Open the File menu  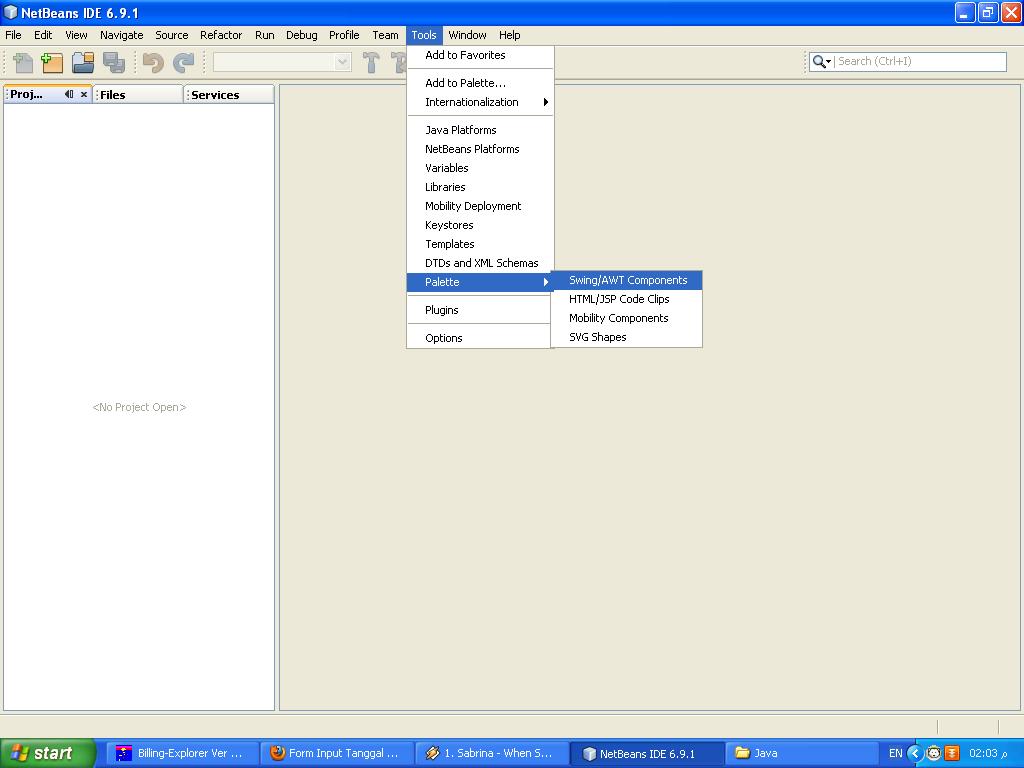click(13, 35)
